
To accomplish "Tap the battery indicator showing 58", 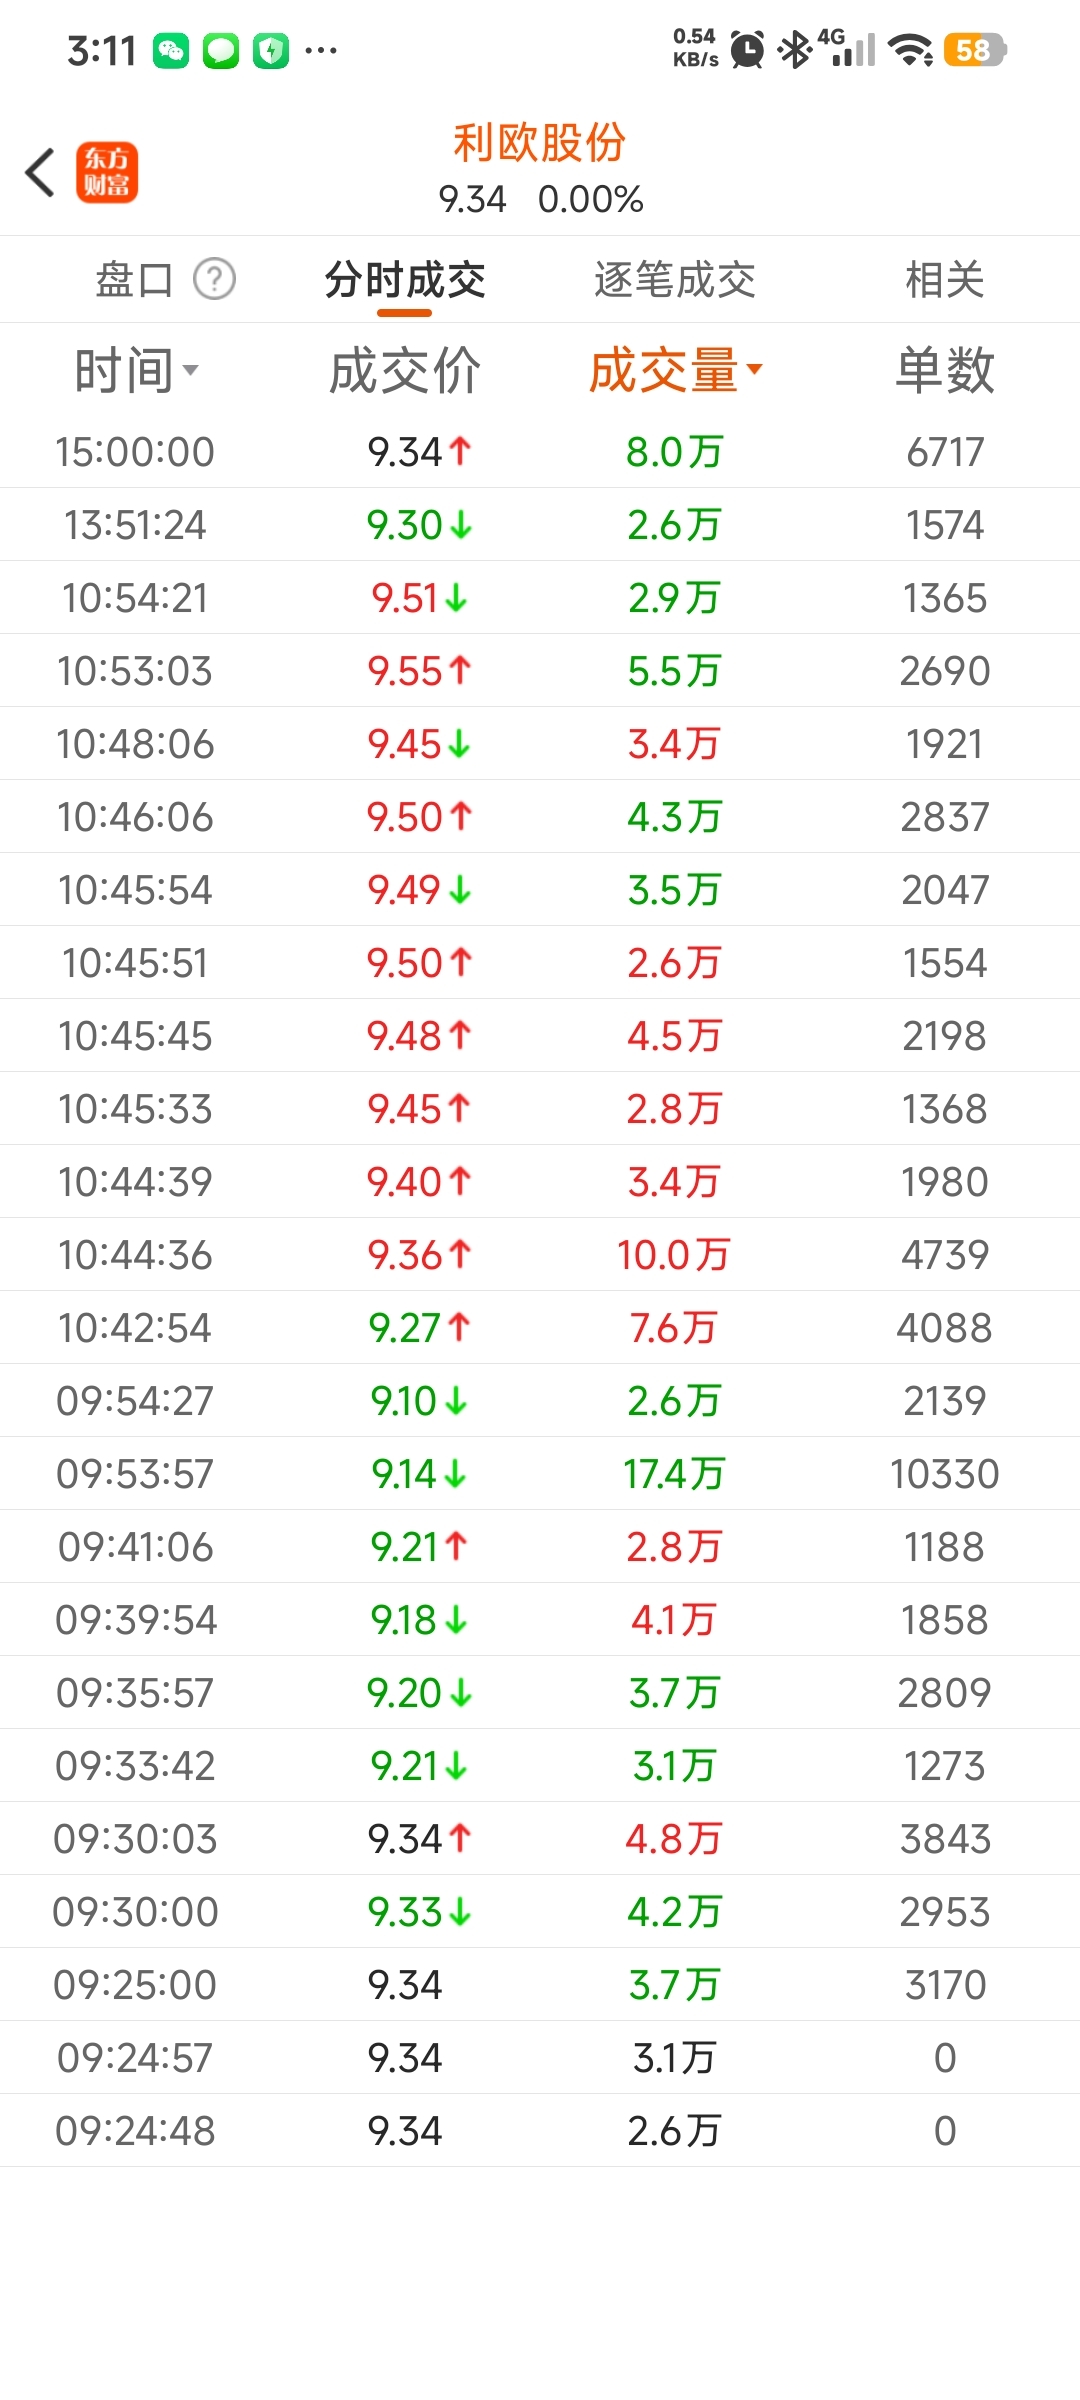I will 974,50.
